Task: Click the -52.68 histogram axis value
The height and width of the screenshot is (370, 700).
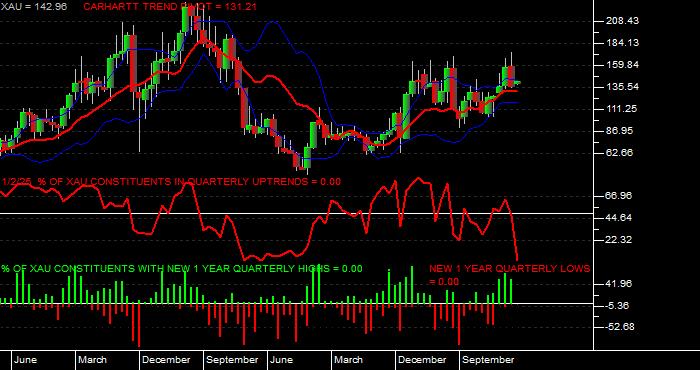Action: [620, 327]
